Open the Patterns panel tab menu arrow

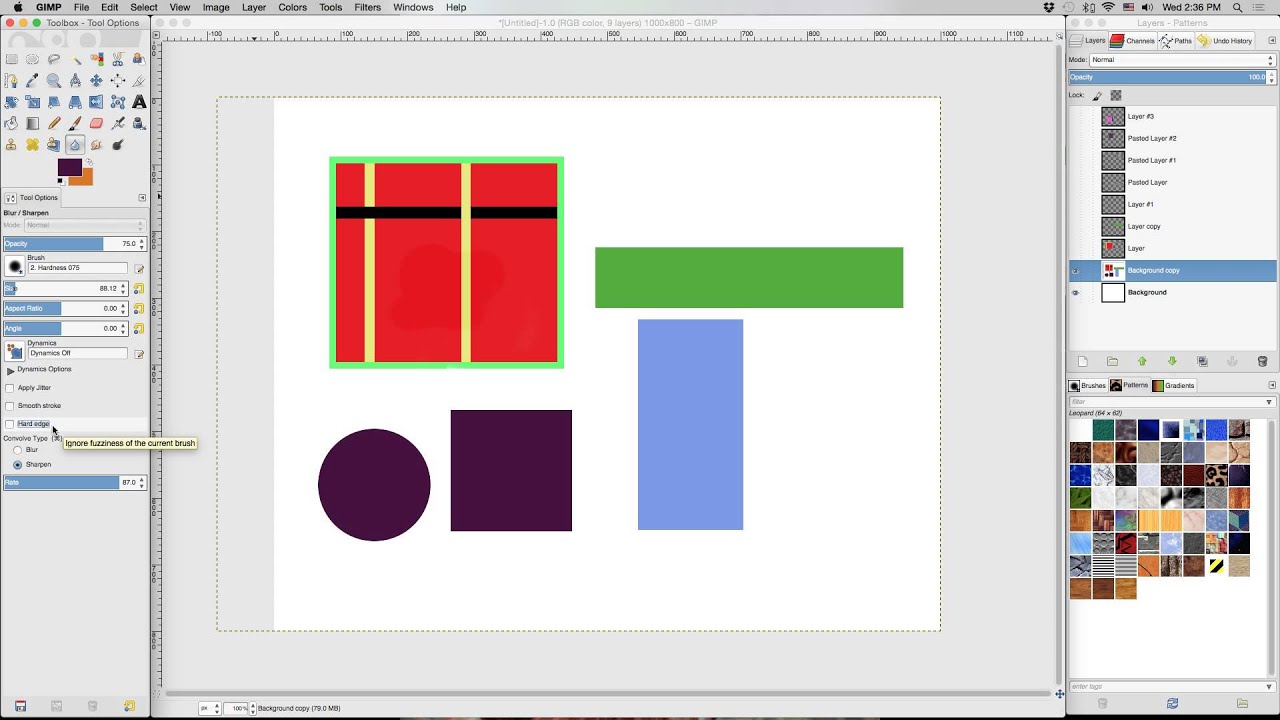coord(1272,385)
